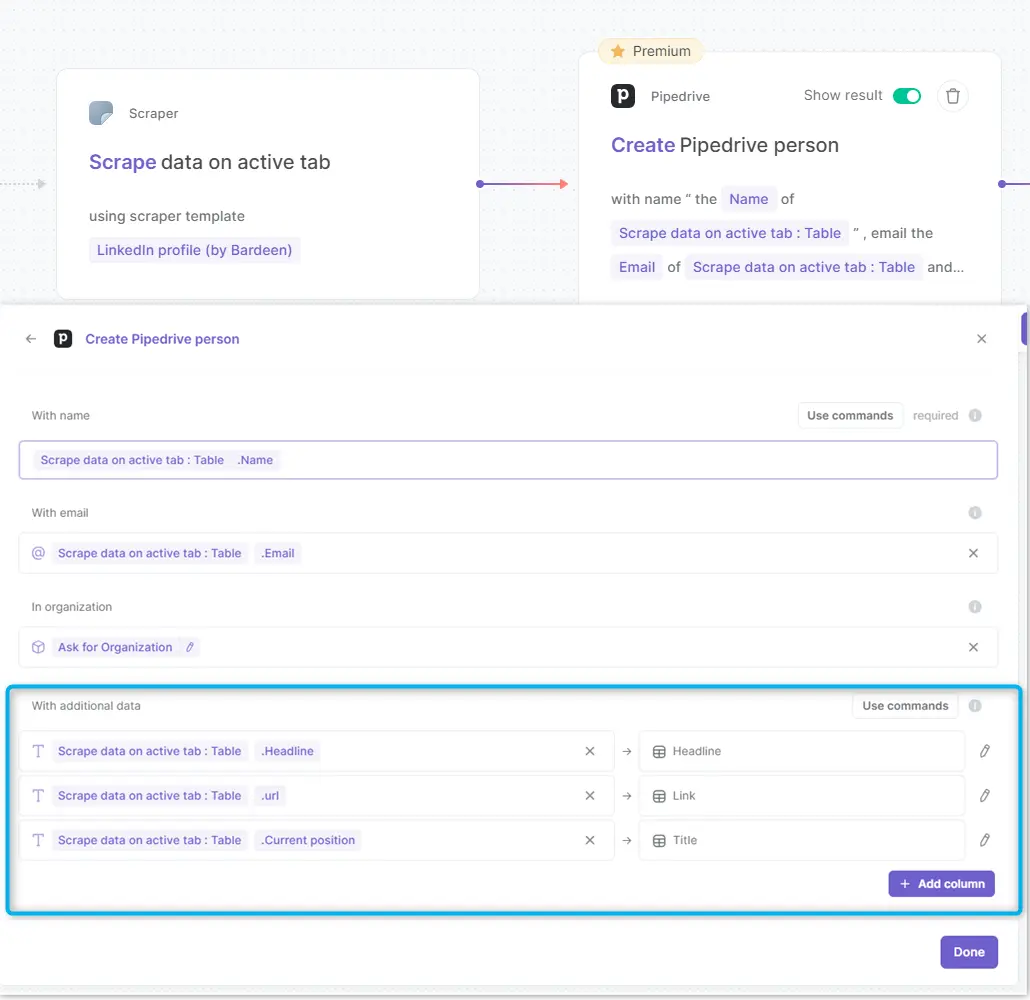Toggle the Show result switch
The image size is (1030, 1000).
[x=907, y=96]
